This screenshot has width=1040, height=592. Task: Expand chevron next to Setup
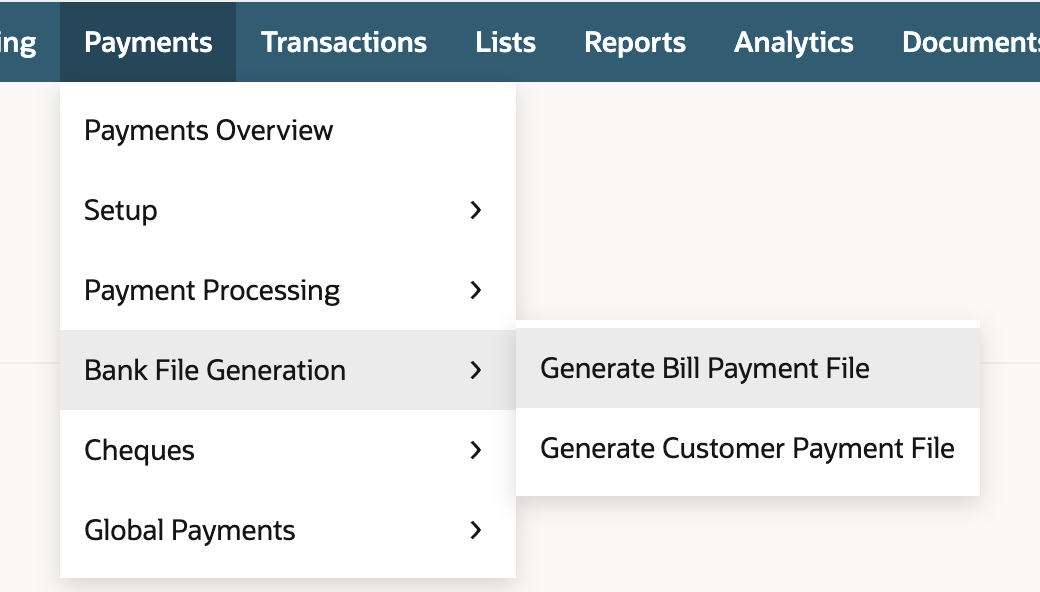pos(476,210)
